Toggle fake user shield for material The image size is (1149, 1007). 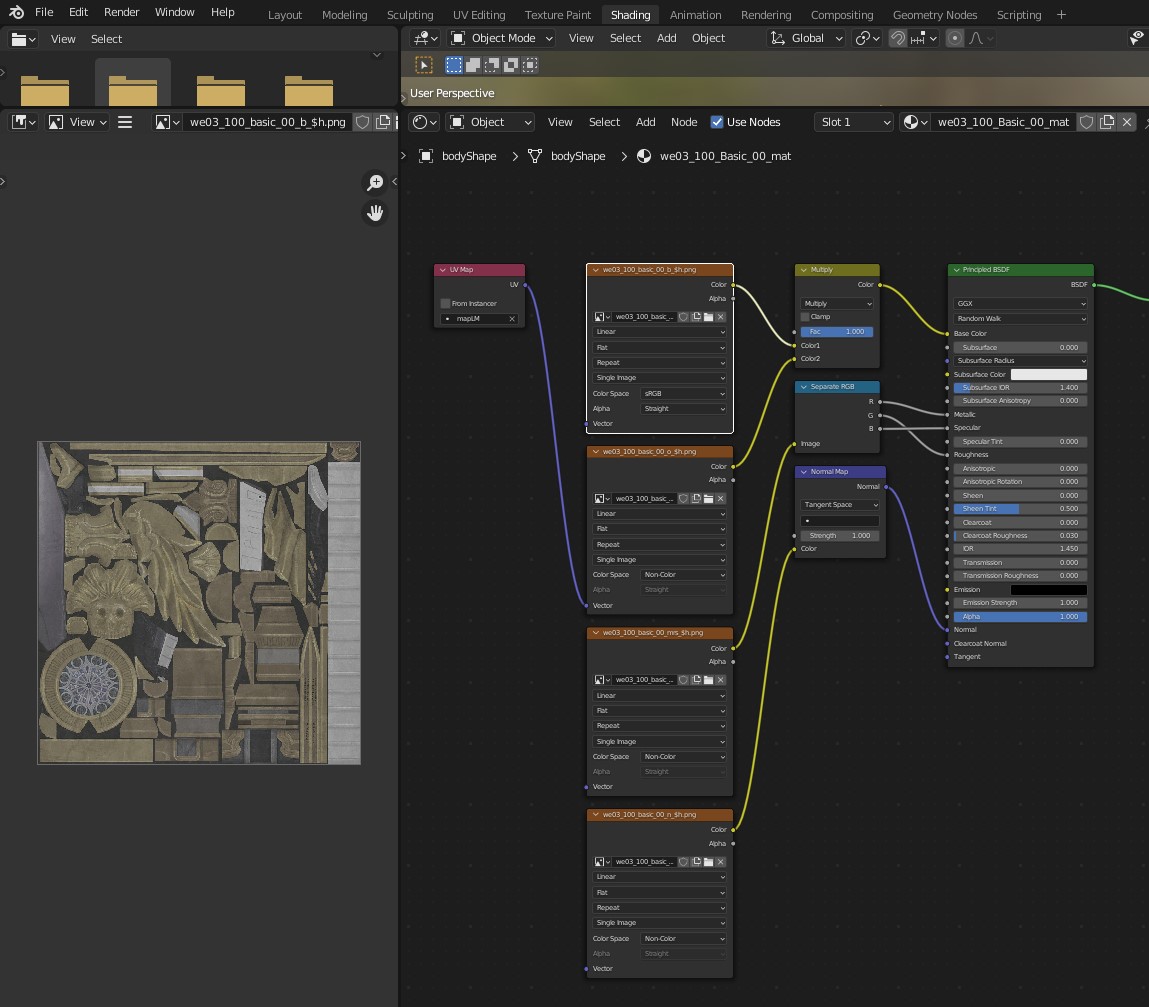coord(1085,122)
